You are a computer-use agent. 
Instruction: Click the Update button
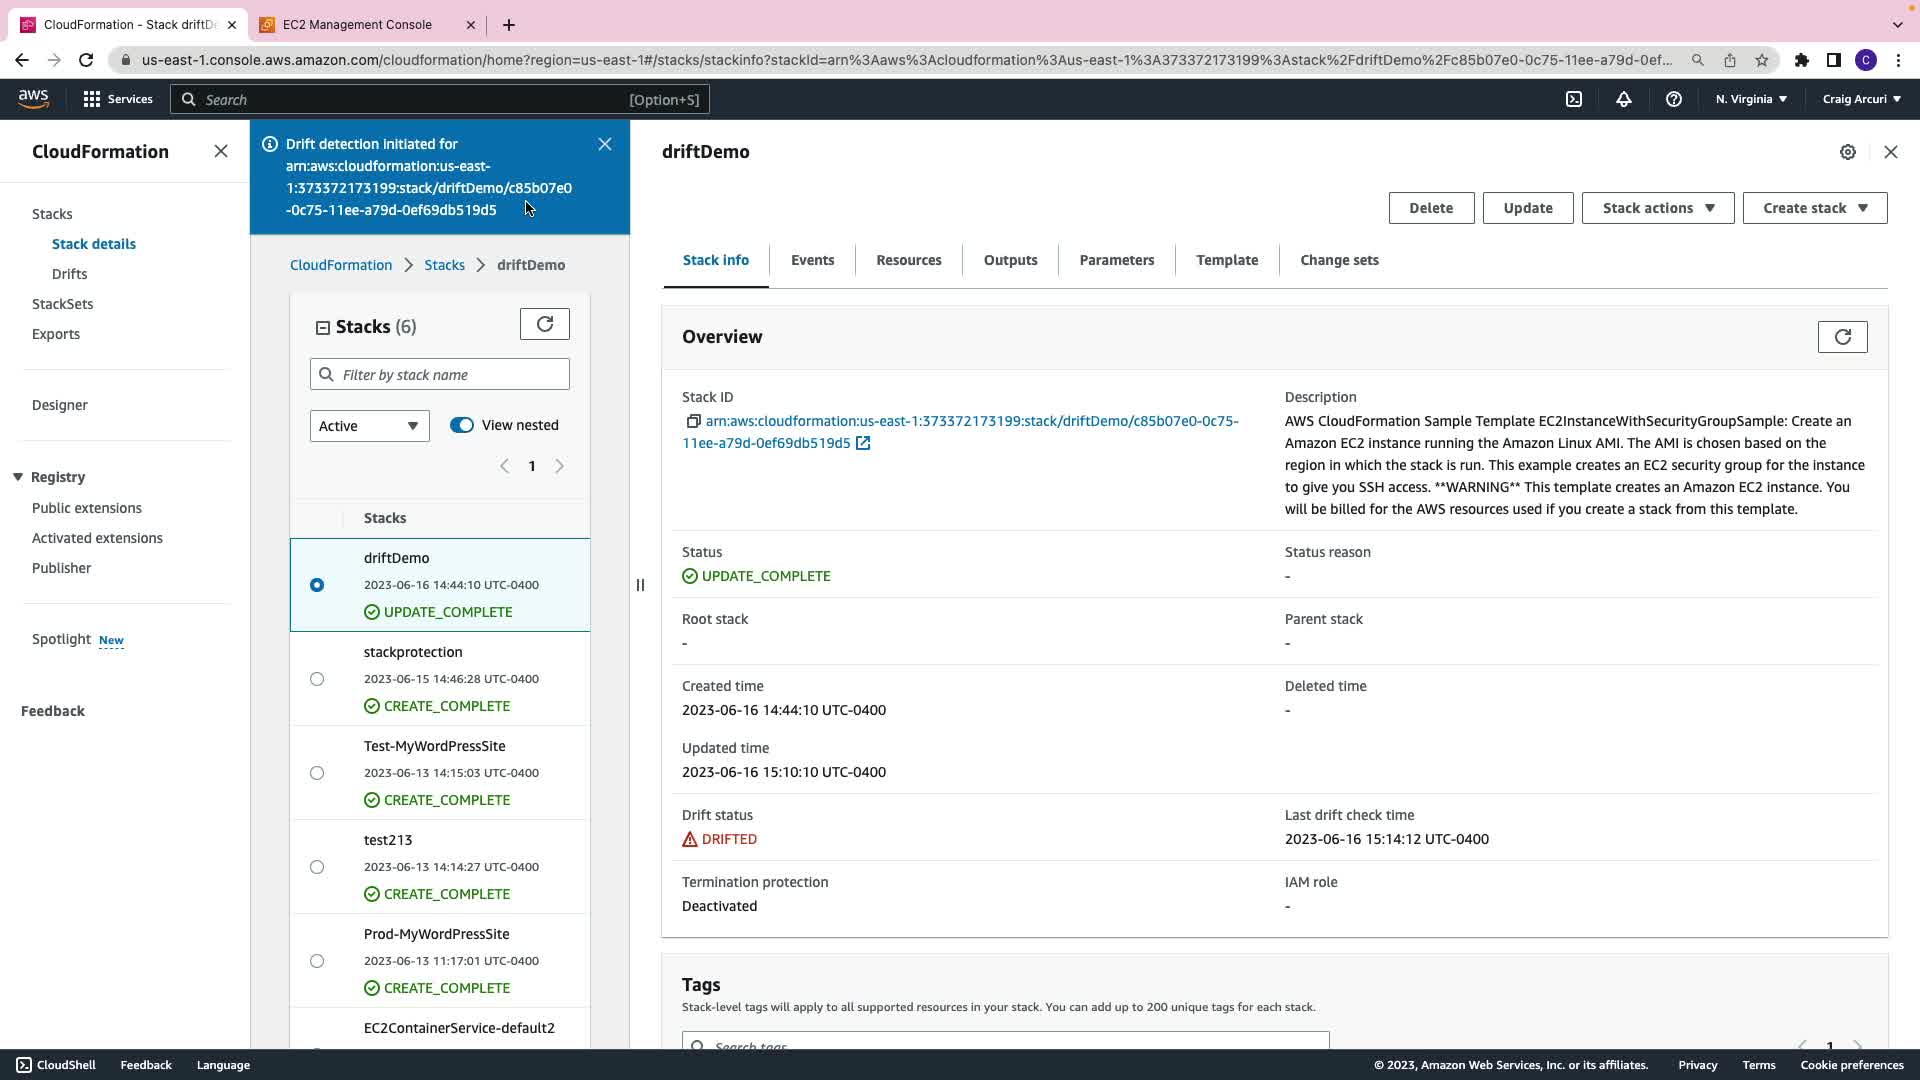[x=1527, y=208]
